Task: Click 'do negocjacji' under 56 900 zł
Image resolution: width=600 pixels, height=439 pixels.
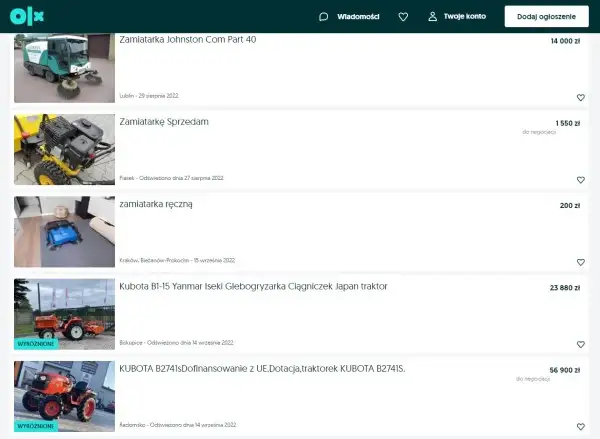Action: [533, 379]
